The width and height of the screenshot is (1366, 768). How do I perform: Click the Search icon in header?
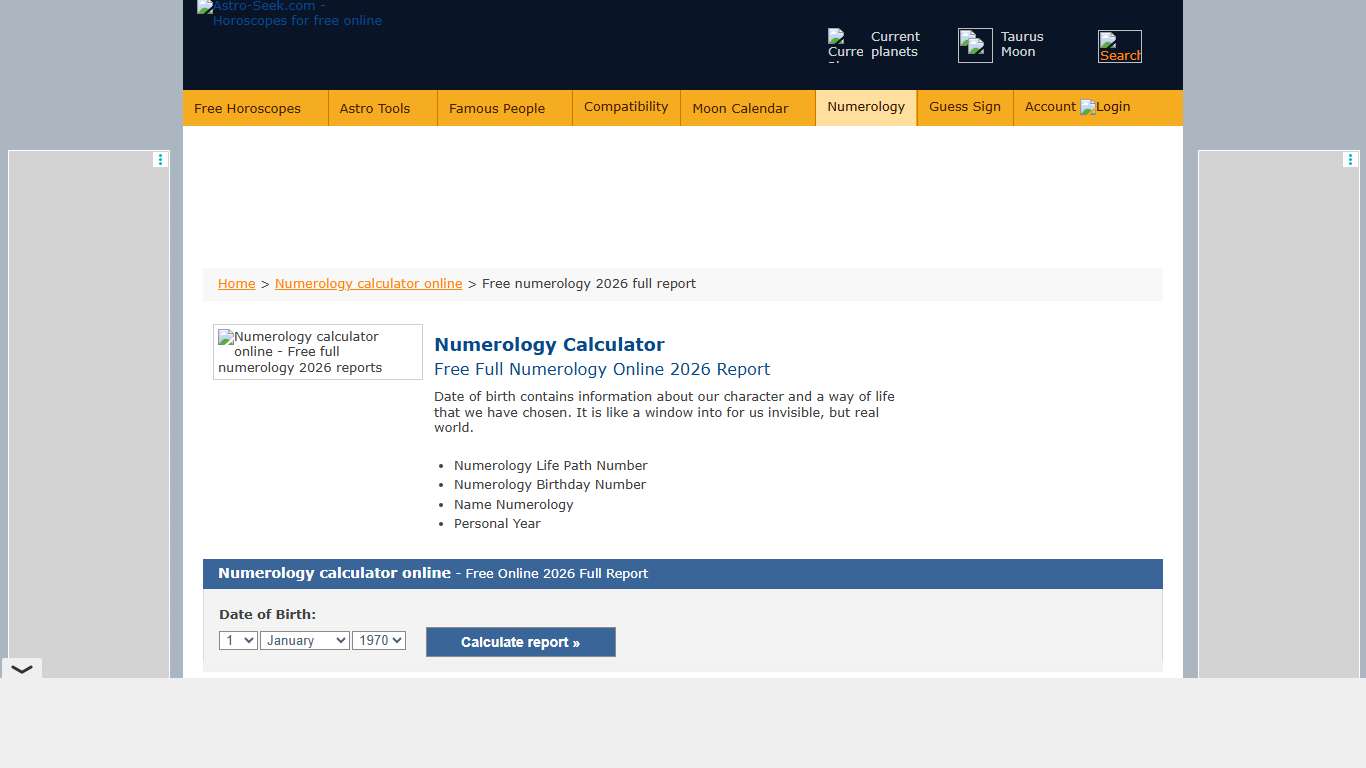pos(1119,46)
